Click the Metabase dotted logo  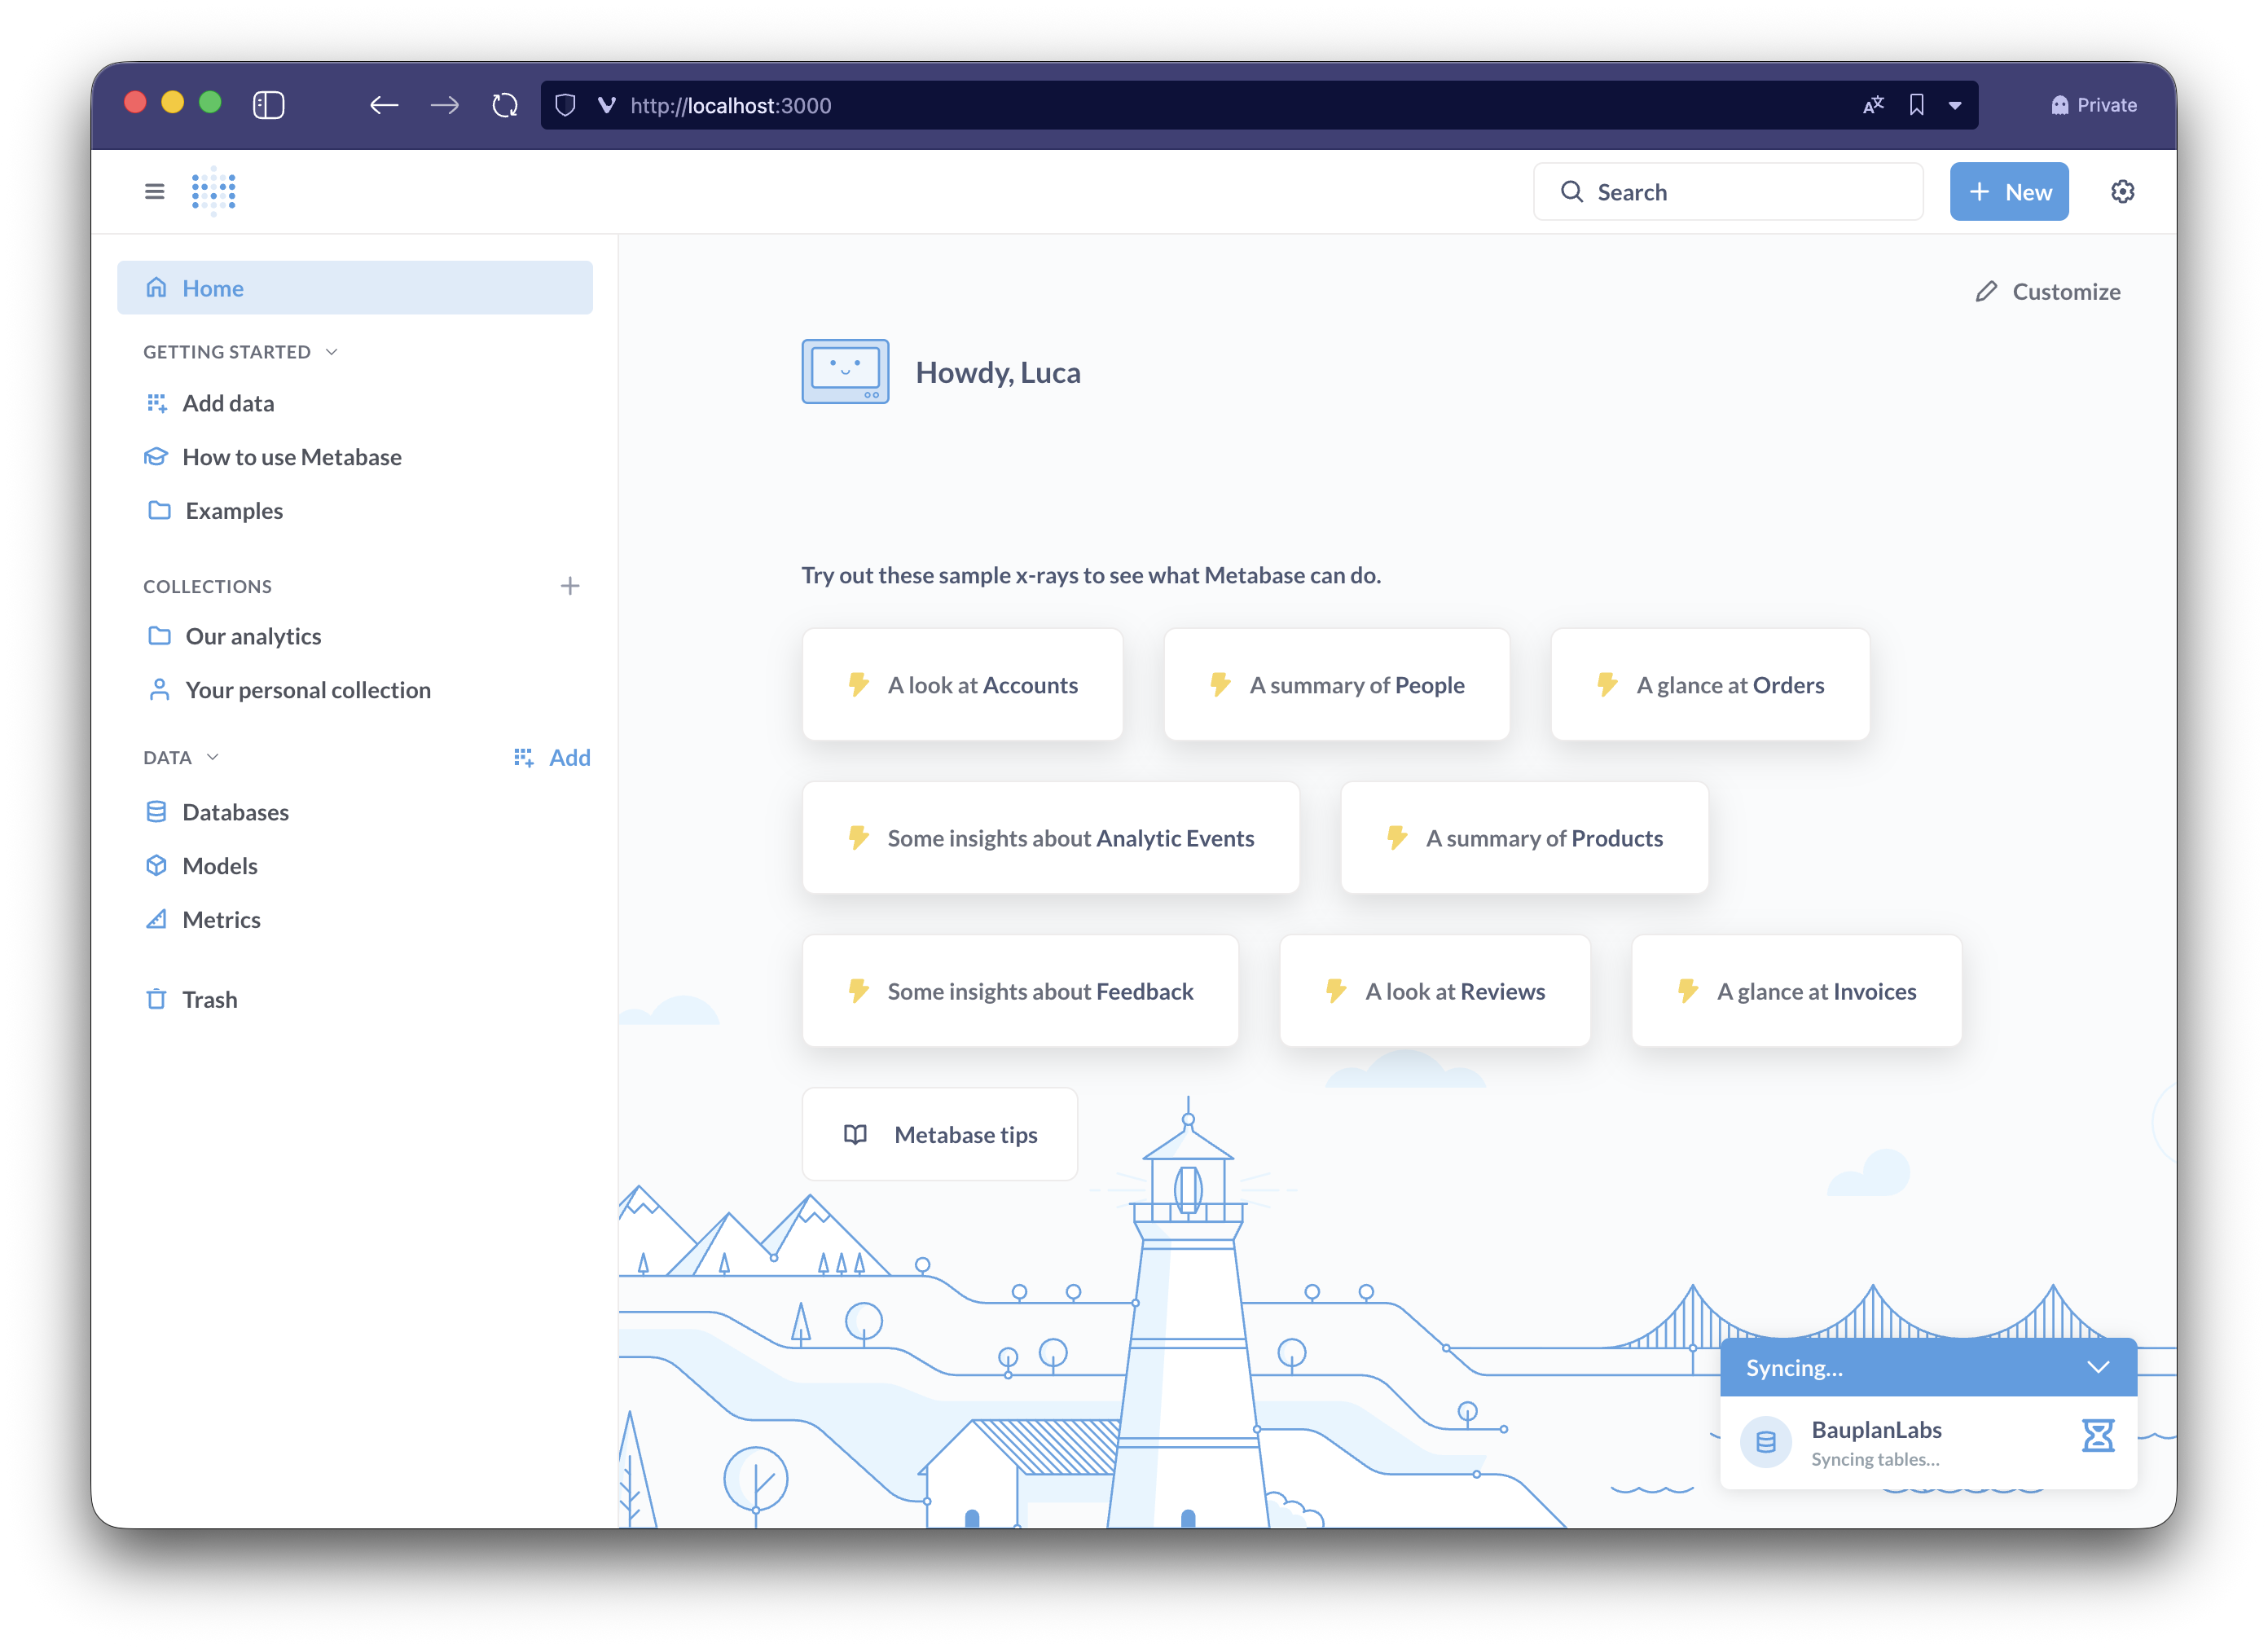[x=214, y=190]
